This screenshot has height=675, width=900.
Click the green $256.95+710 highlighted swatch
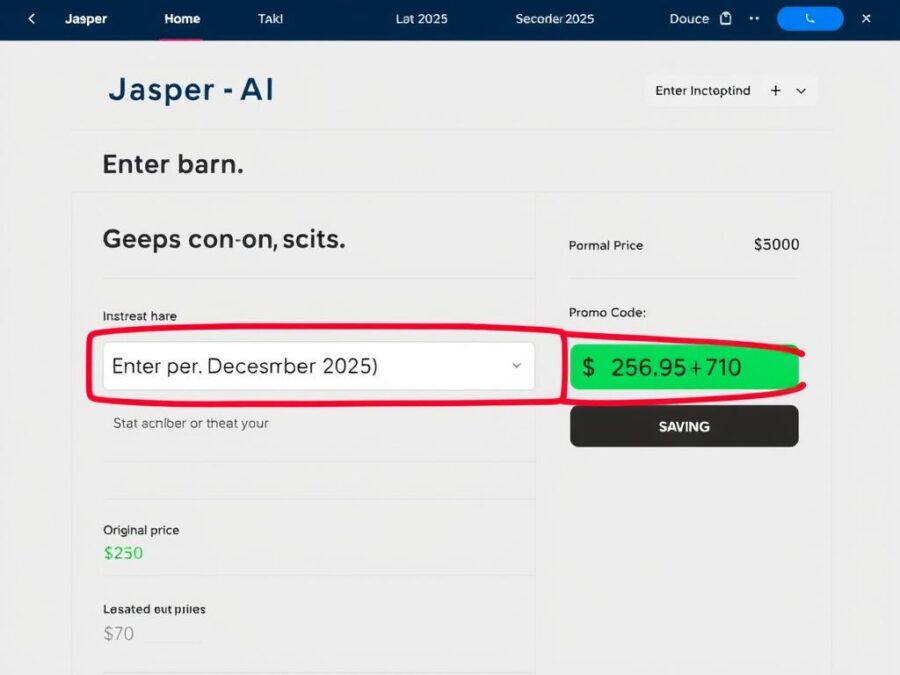click(684, 367)
